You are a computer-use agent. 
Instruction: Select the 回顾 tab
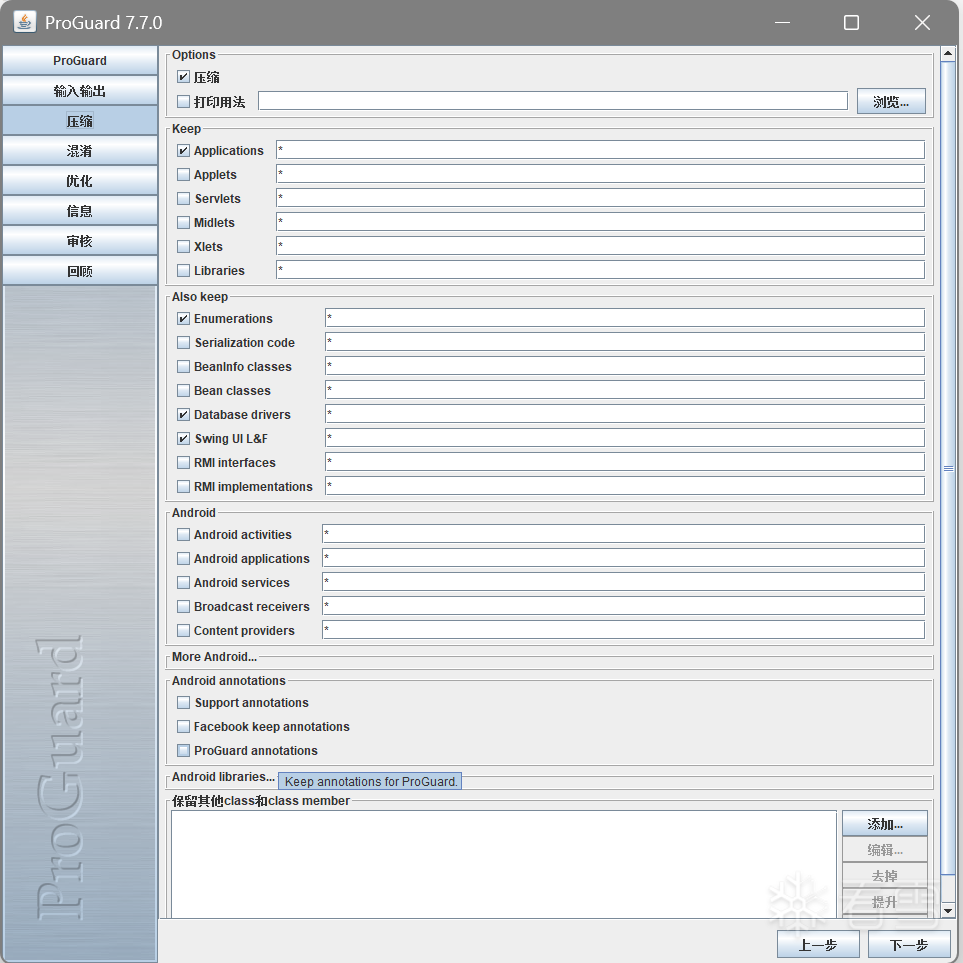[80, 271]
